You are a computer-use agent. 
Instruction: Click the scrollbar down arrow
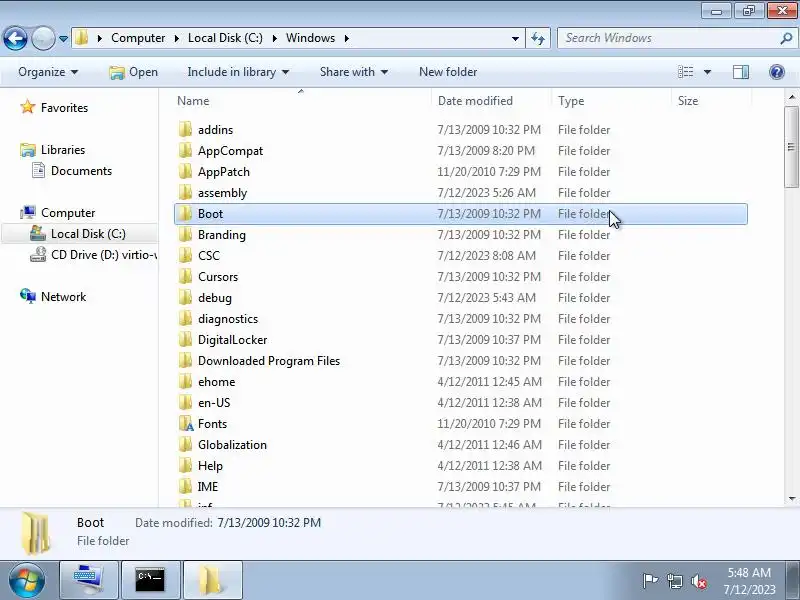[x=791, y=498]
